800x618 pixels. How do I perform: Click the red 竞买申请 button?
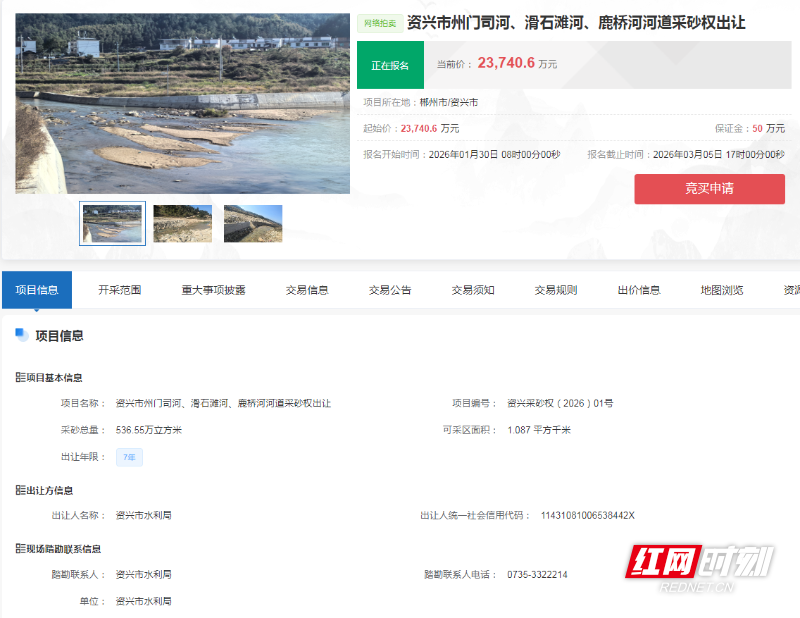pos(709,189)
